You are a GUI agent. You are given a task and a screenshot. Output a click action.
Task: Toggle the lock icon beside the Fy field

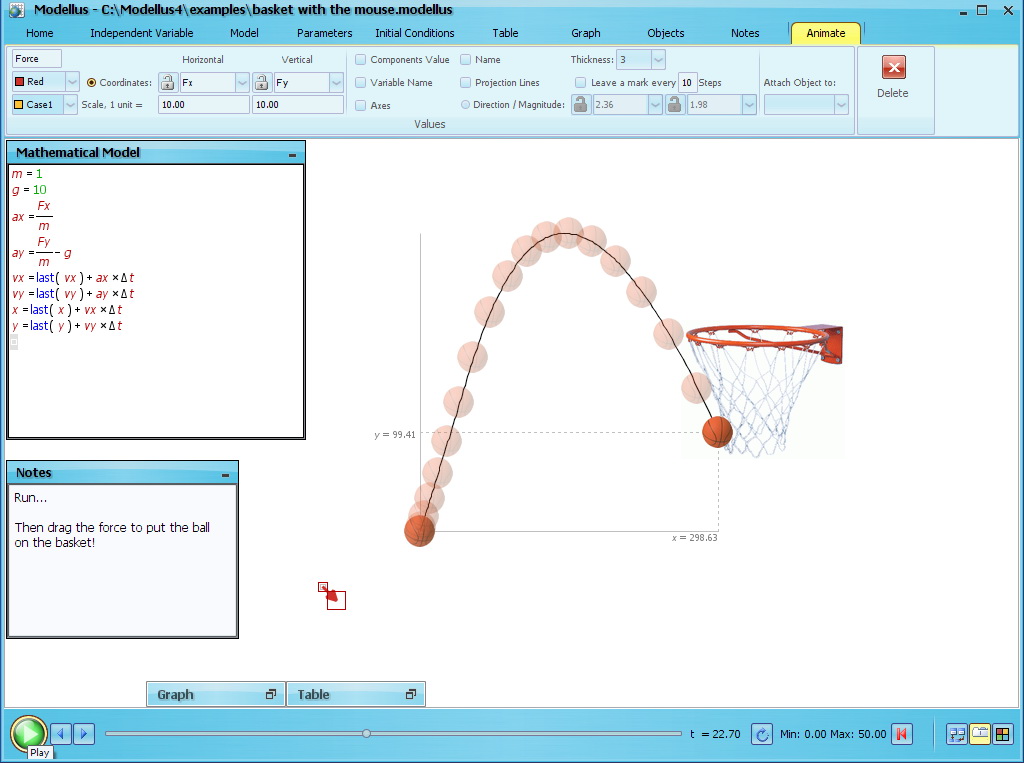click(261, 82)
